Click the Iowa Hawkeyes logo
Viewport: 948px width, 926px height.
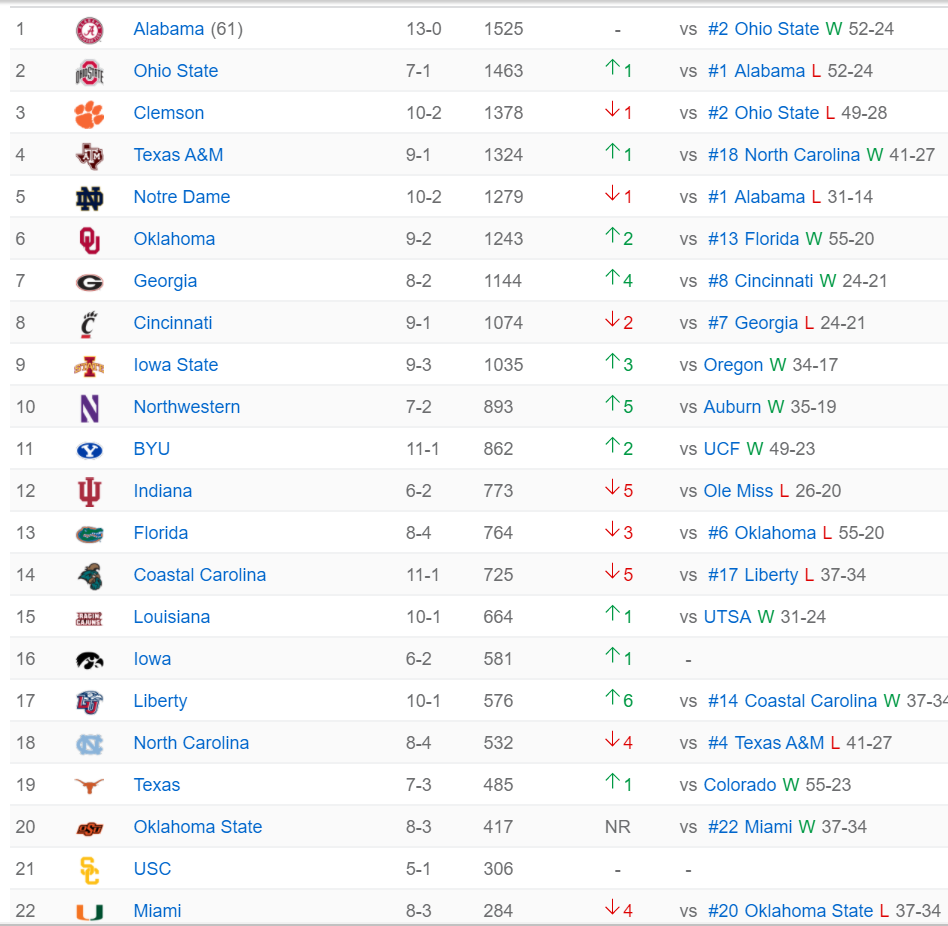coord(89,660)
